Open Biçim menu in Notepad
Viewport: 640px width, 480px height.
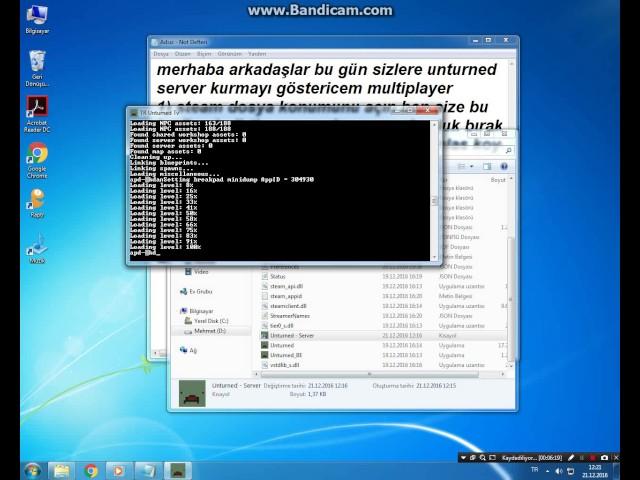coord(204,54)
